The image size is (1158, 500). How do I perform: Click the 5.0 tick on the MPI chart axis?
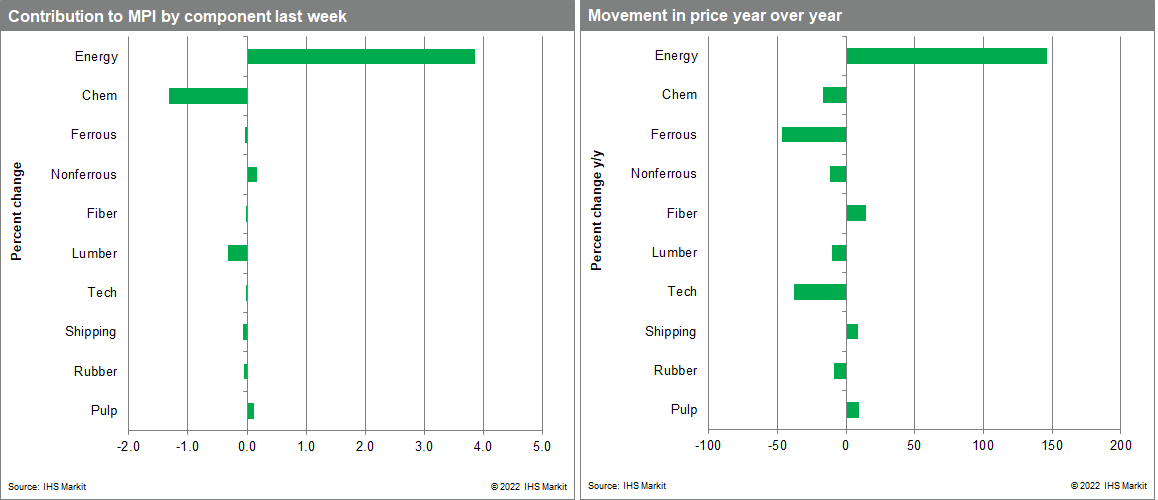coord(542,445)
